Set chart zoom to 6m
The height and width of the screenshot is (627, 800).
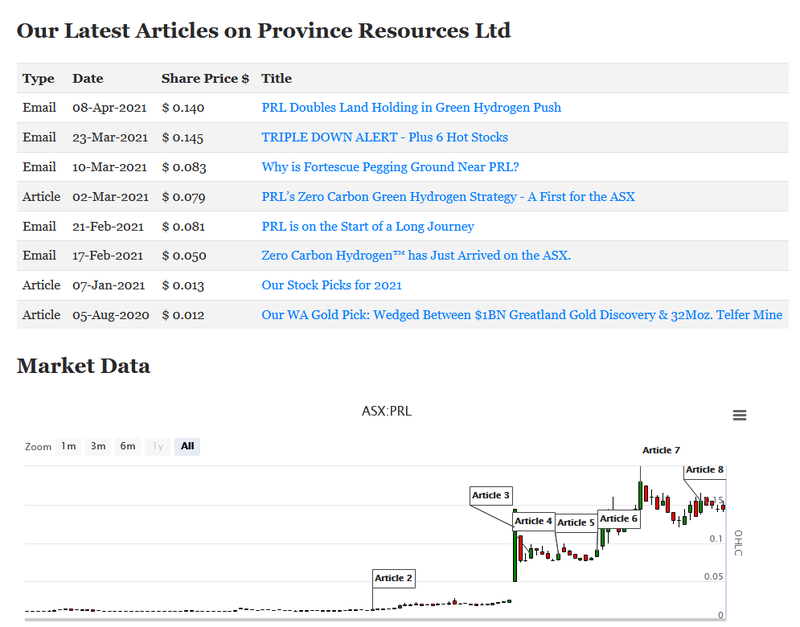pyautogui.click(x=128, y=446)
